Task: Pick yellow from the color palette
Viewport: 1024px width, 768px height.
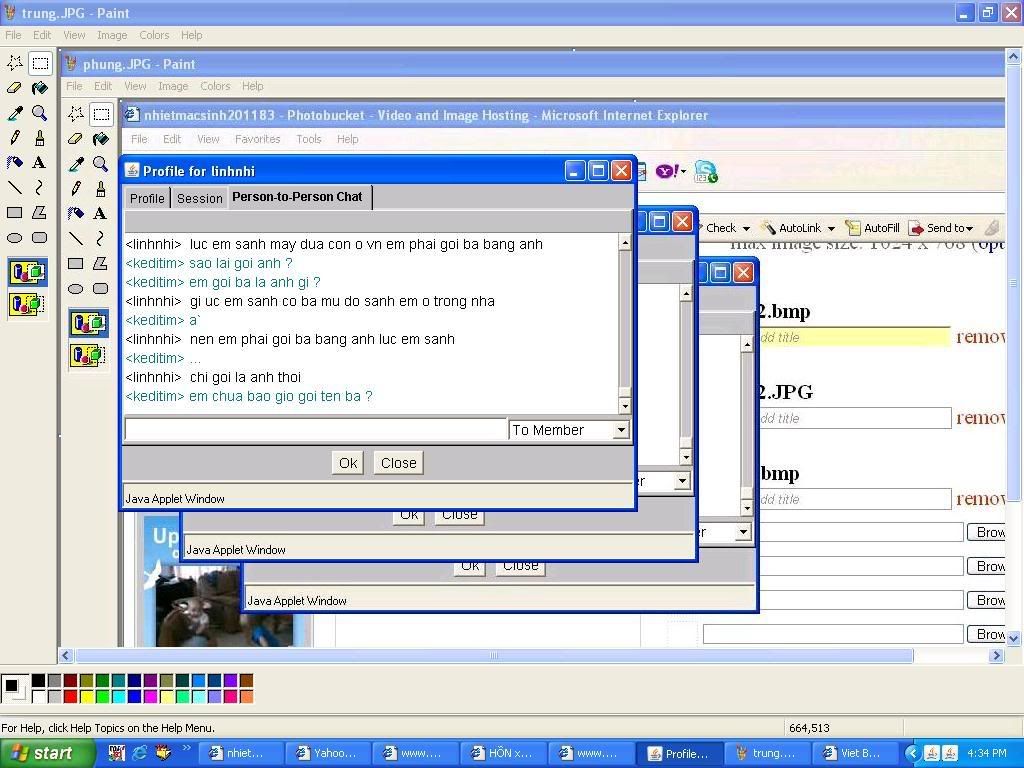Action: 86,697
